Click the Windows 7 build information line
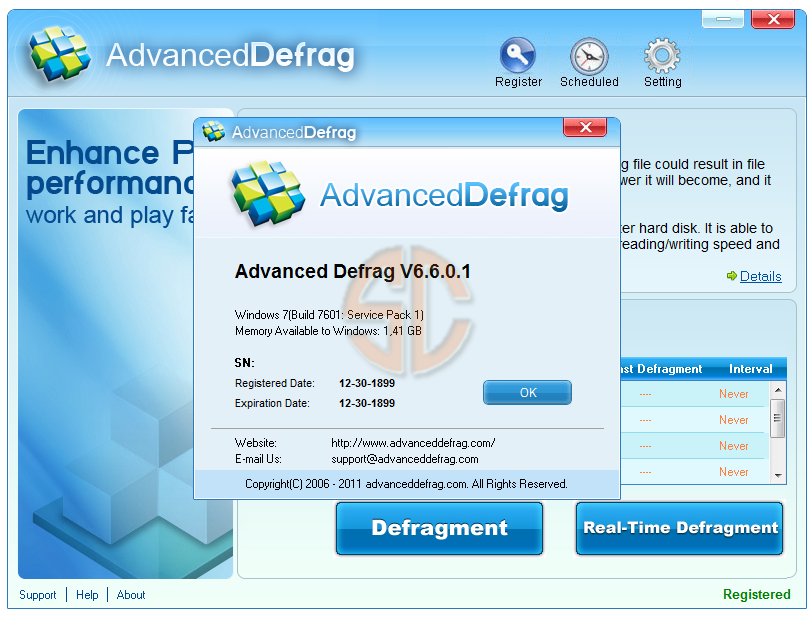Viewport: 812px width, 618px height. (x=329, y=315)
